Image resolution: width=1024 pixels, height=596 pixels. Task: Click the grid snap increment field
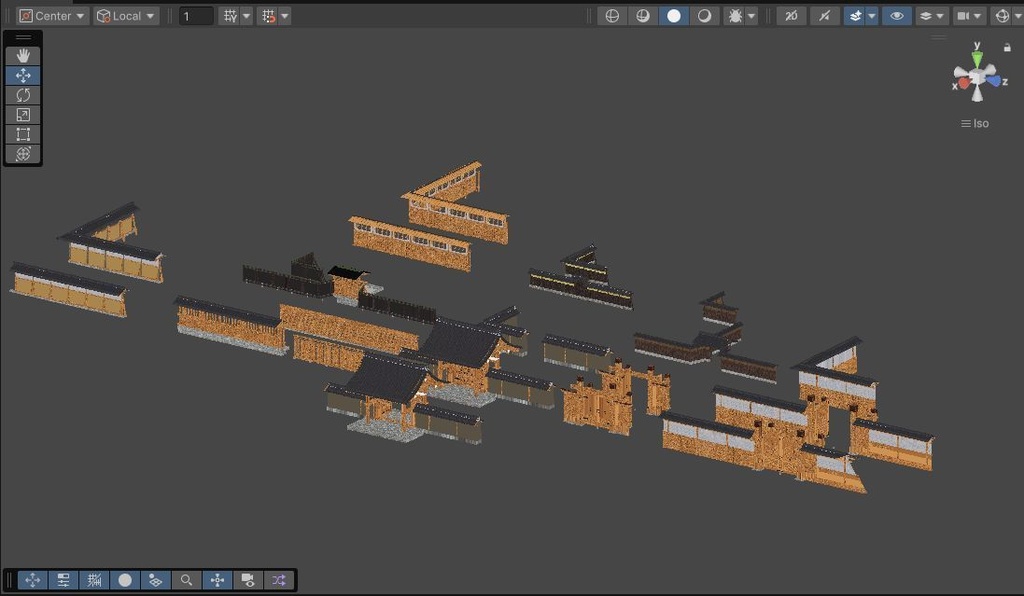coord(196,16)
